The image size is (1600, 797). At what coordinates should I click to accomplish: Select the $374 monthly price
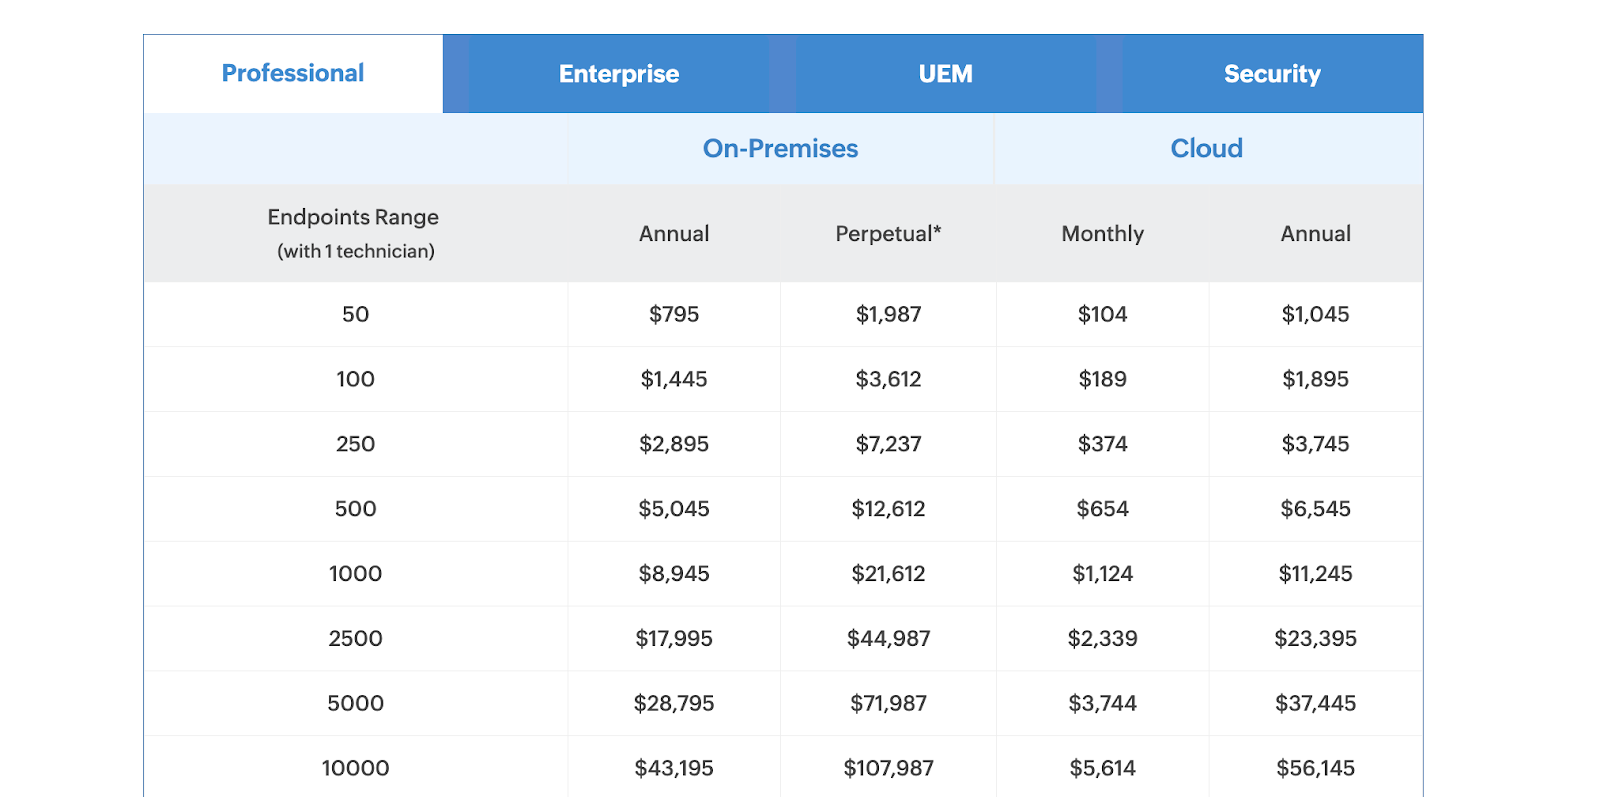click(1102, 444)
